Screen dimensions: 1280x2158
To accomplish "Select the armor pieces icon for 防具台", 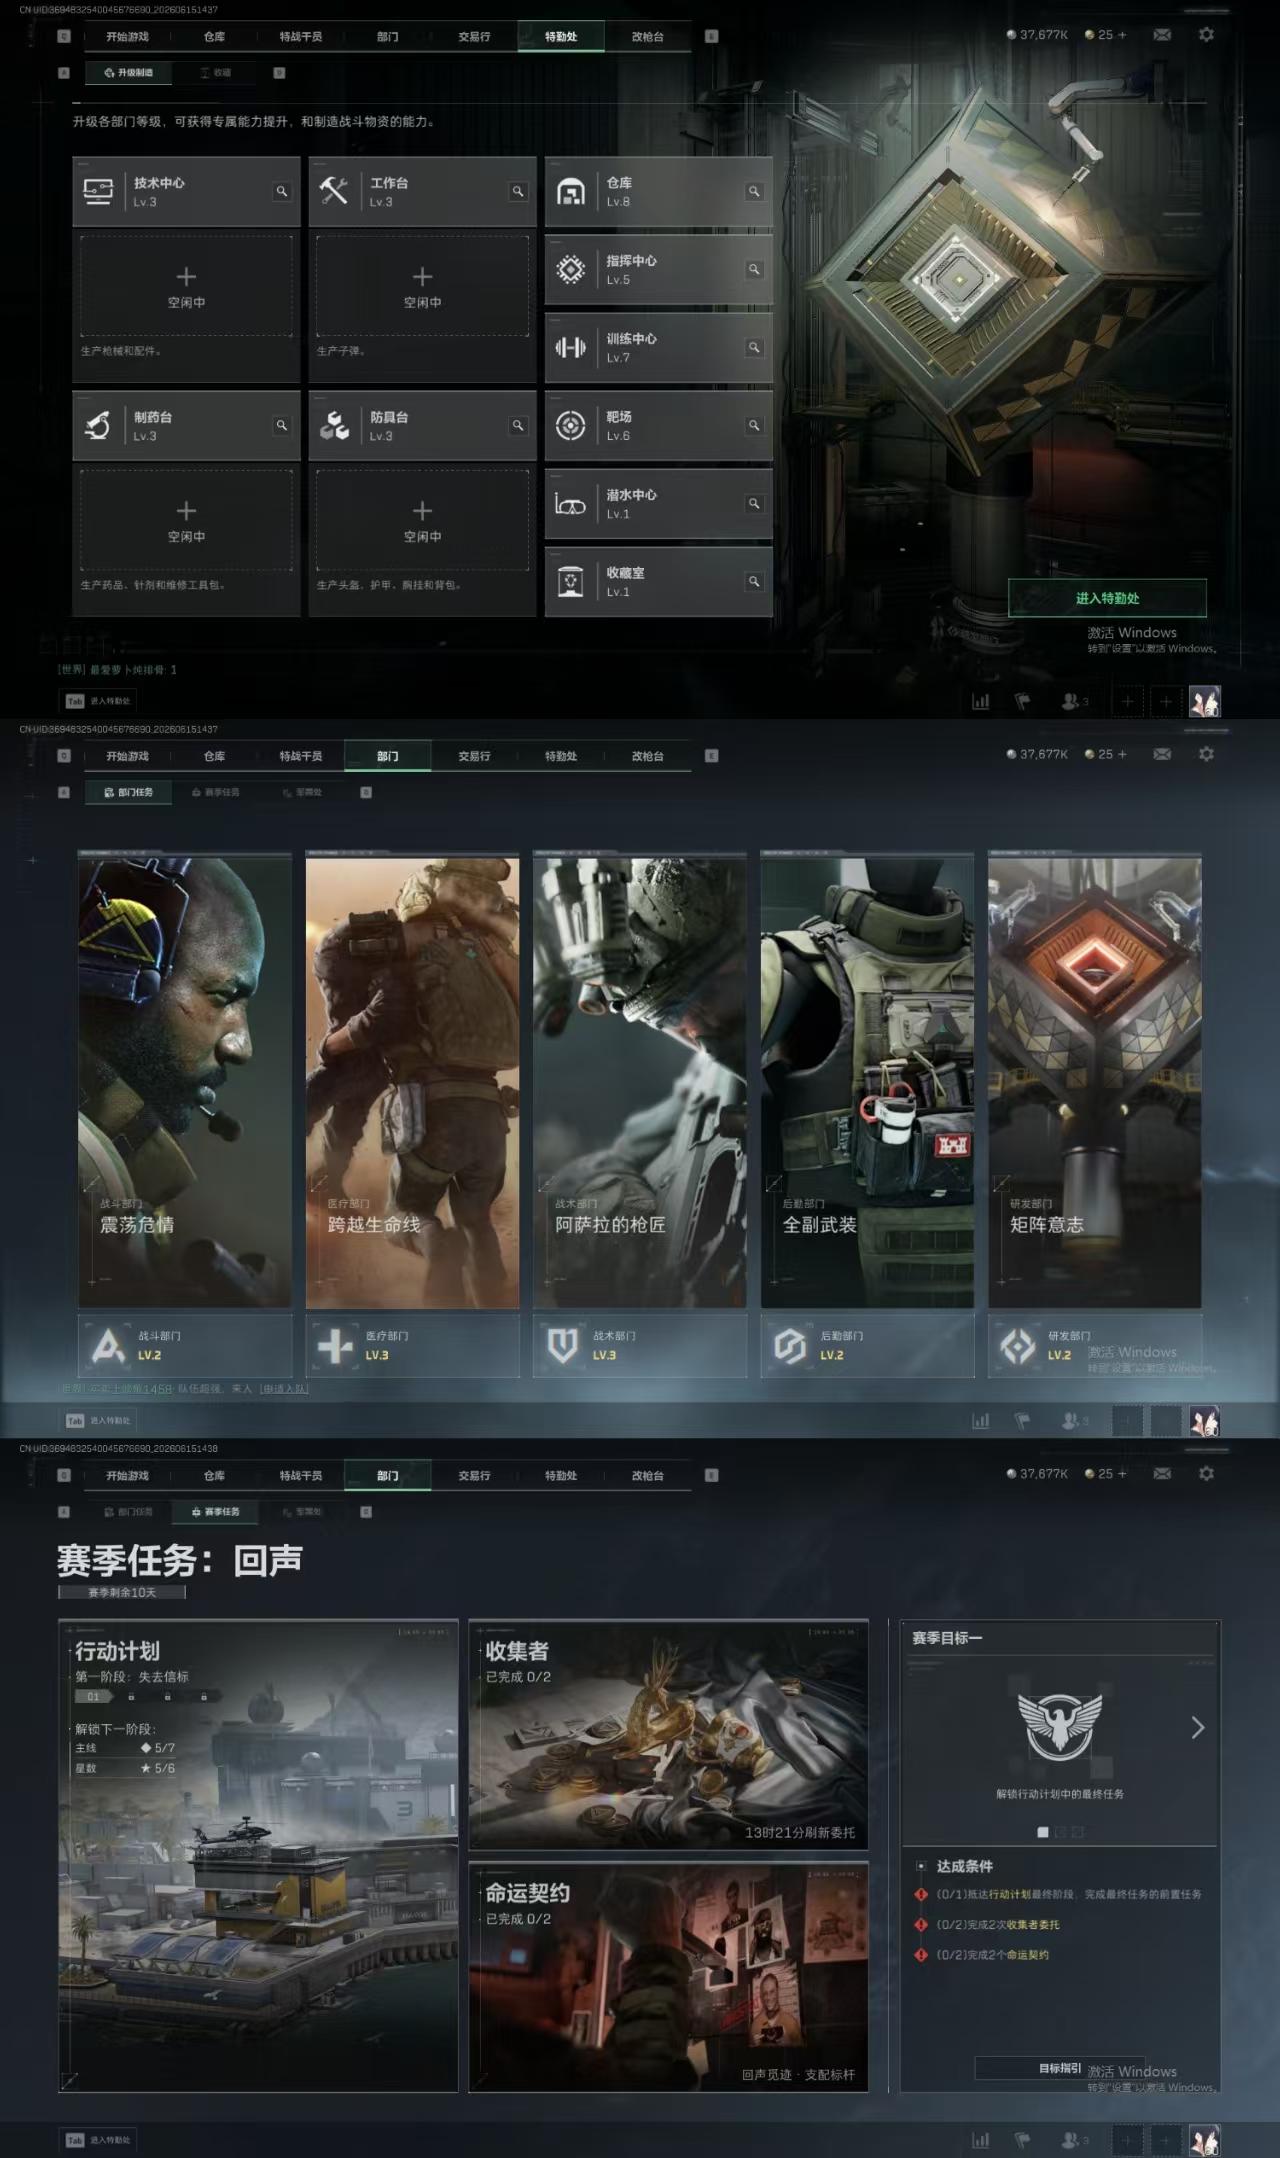I will pos(334,425).
